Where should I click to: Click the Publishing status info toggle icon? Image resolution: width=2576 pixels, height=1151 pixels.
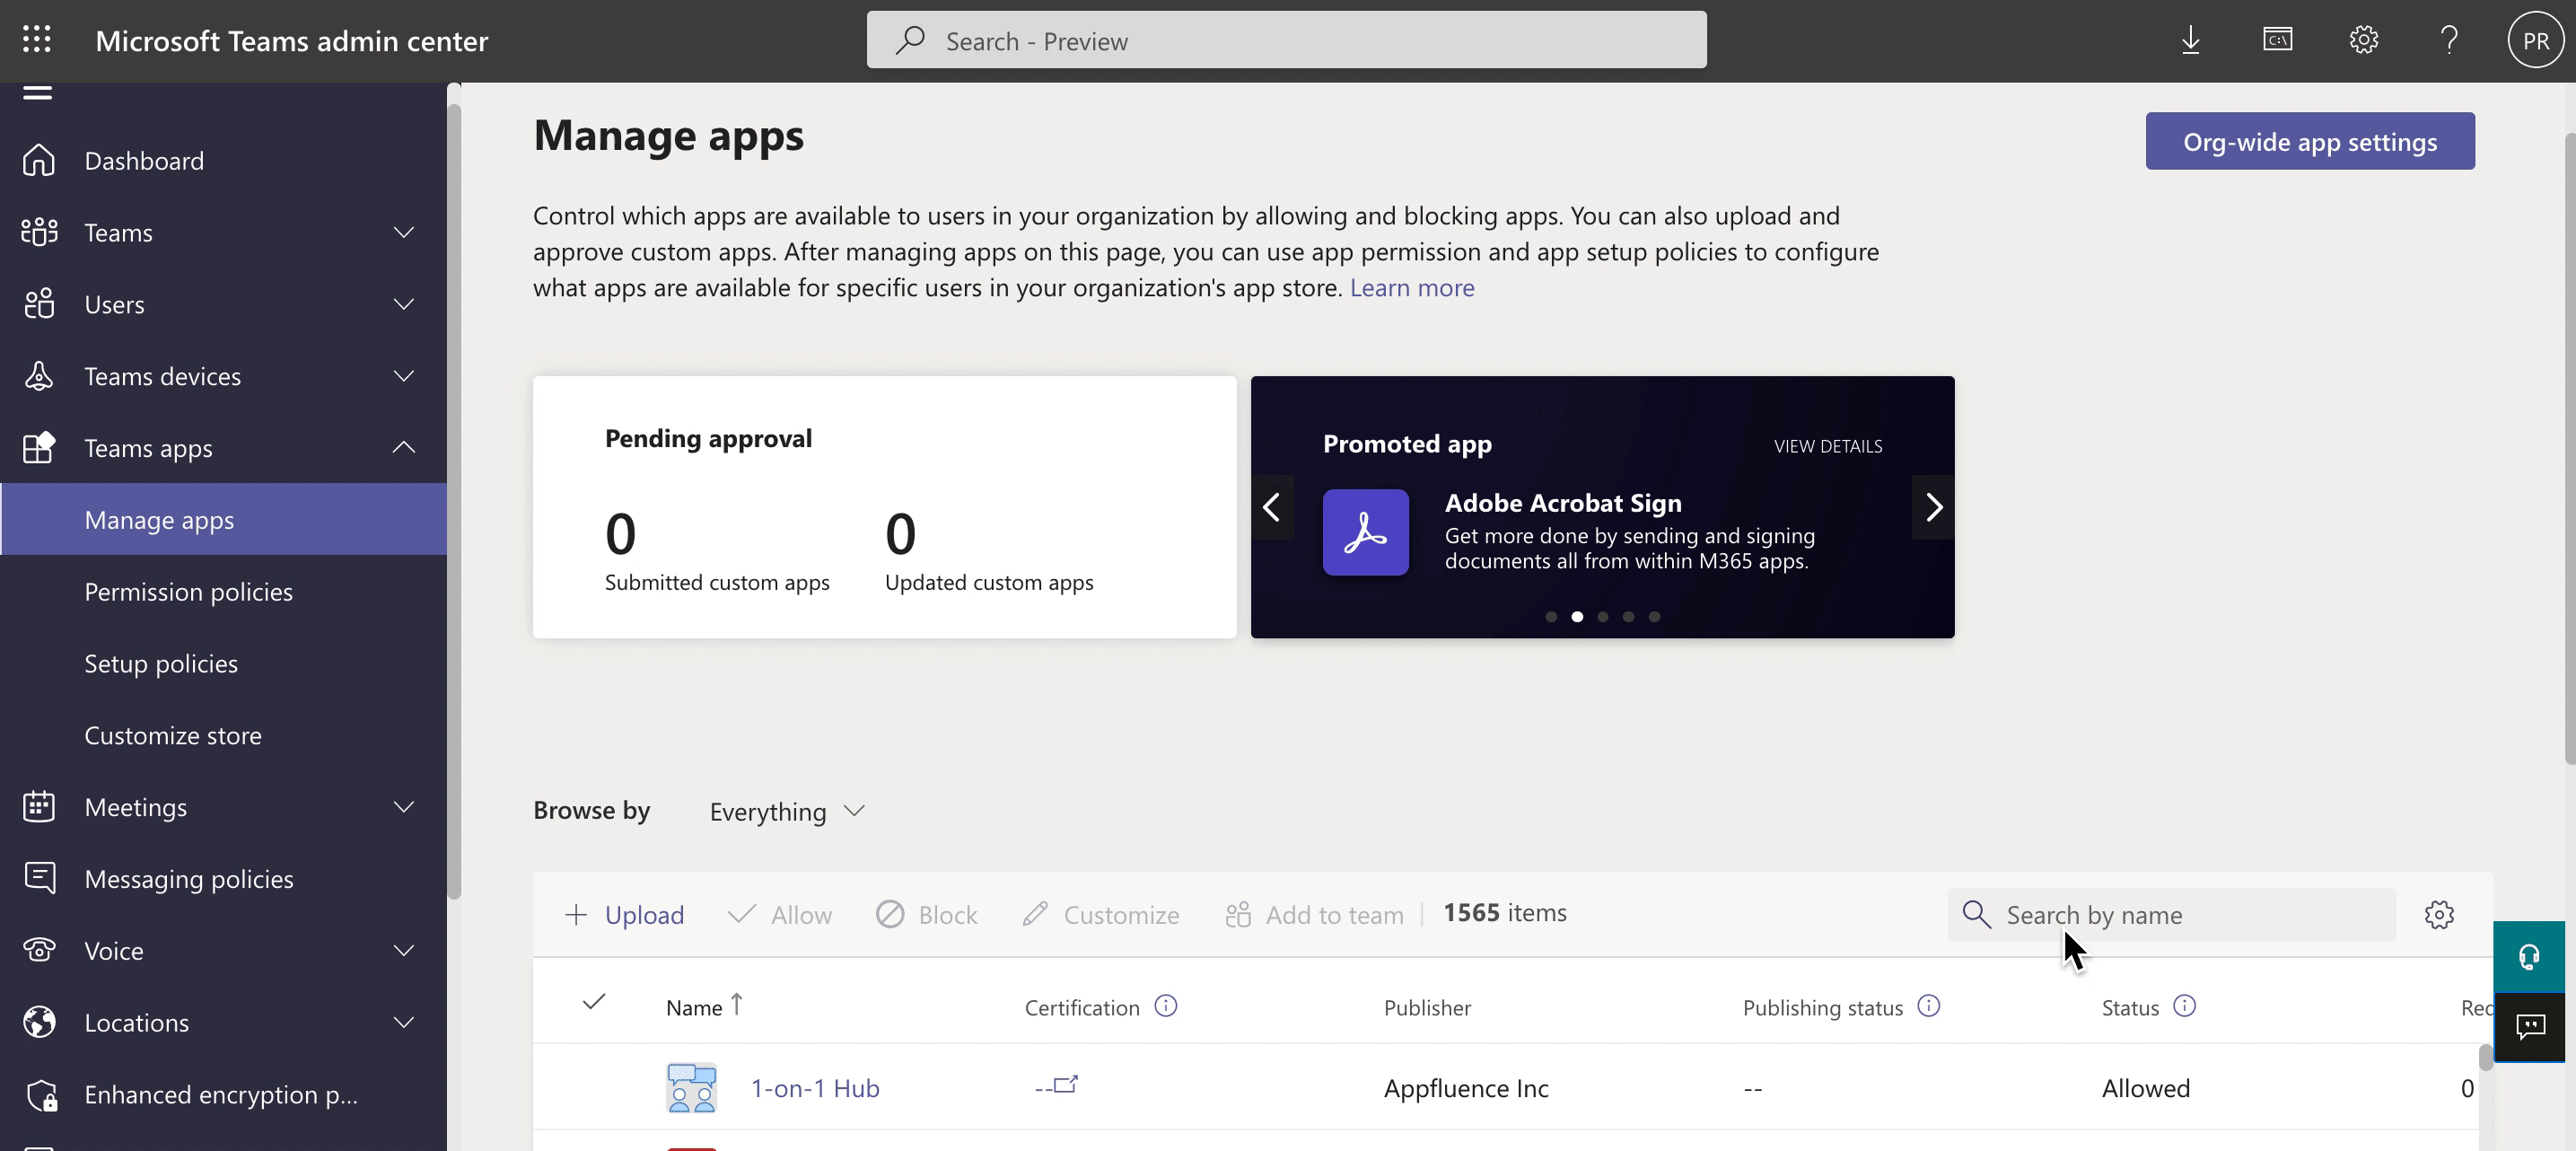pyautogui.click(x=1930, y=1007)
